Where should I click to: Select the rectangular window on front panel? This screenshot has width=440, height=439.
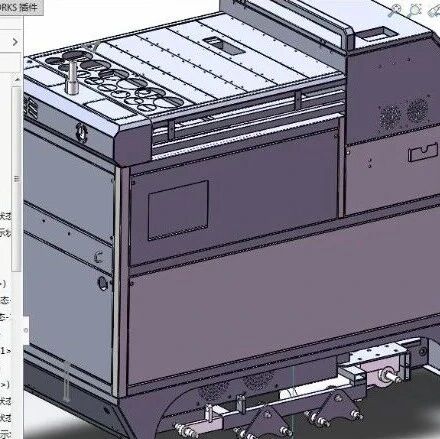(178, 211)
